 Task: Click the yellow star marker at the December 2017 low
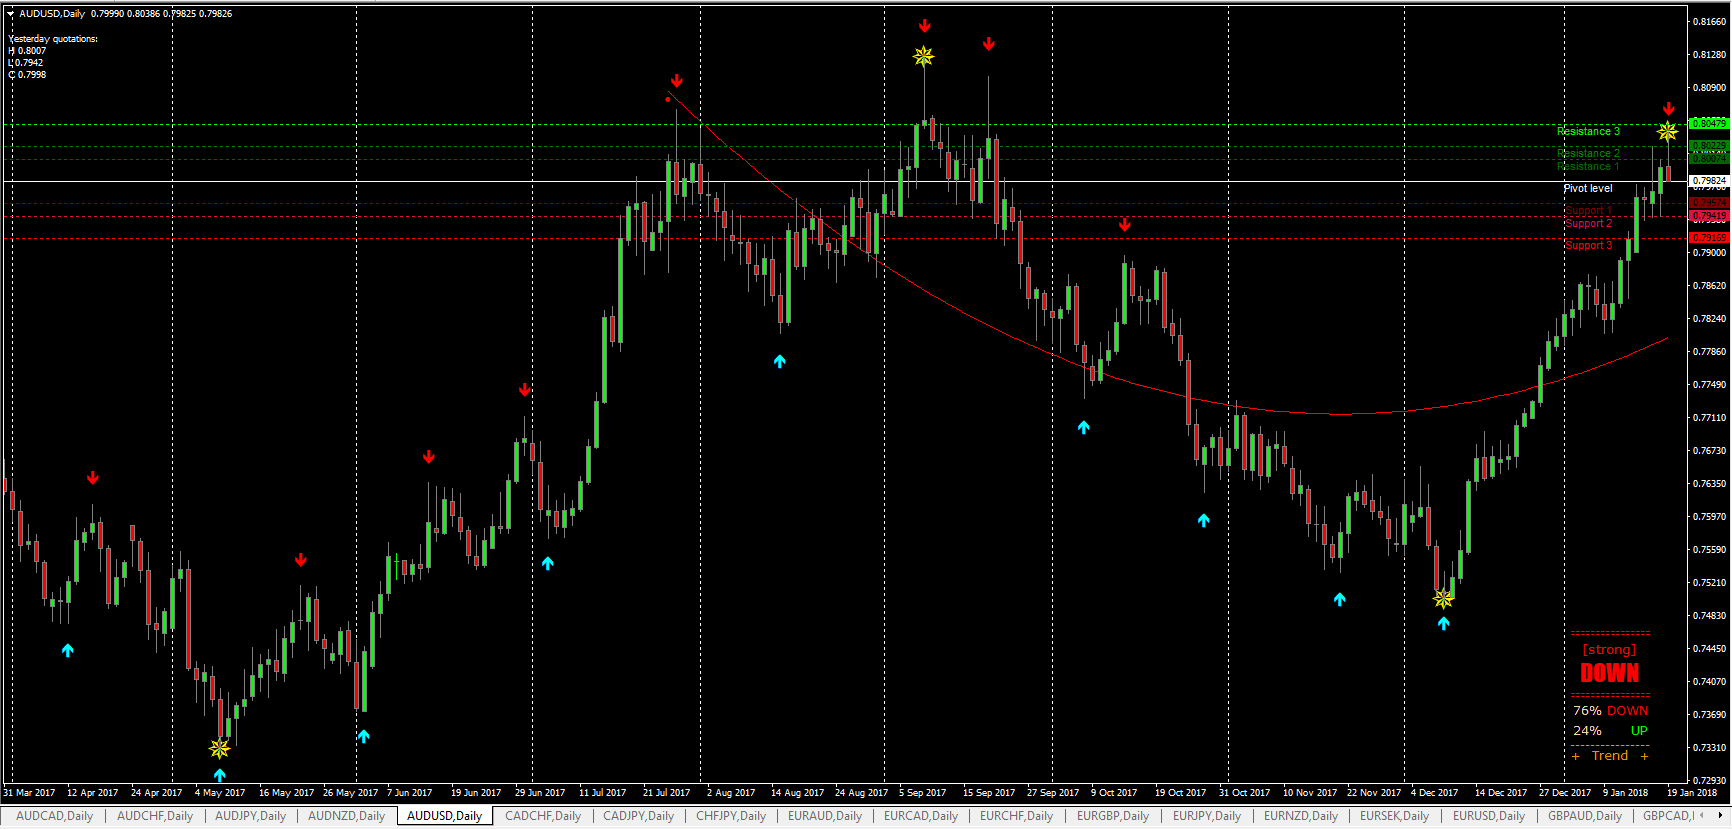point(1442,599)
